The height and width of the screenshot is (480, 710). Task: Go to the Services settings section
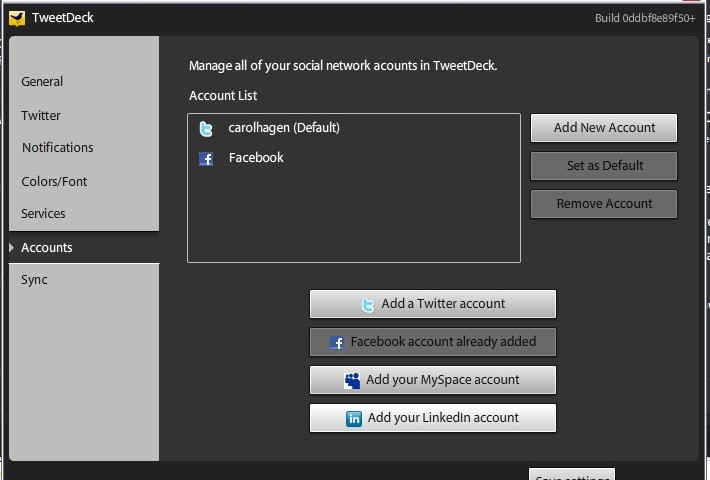coord(43,213)
